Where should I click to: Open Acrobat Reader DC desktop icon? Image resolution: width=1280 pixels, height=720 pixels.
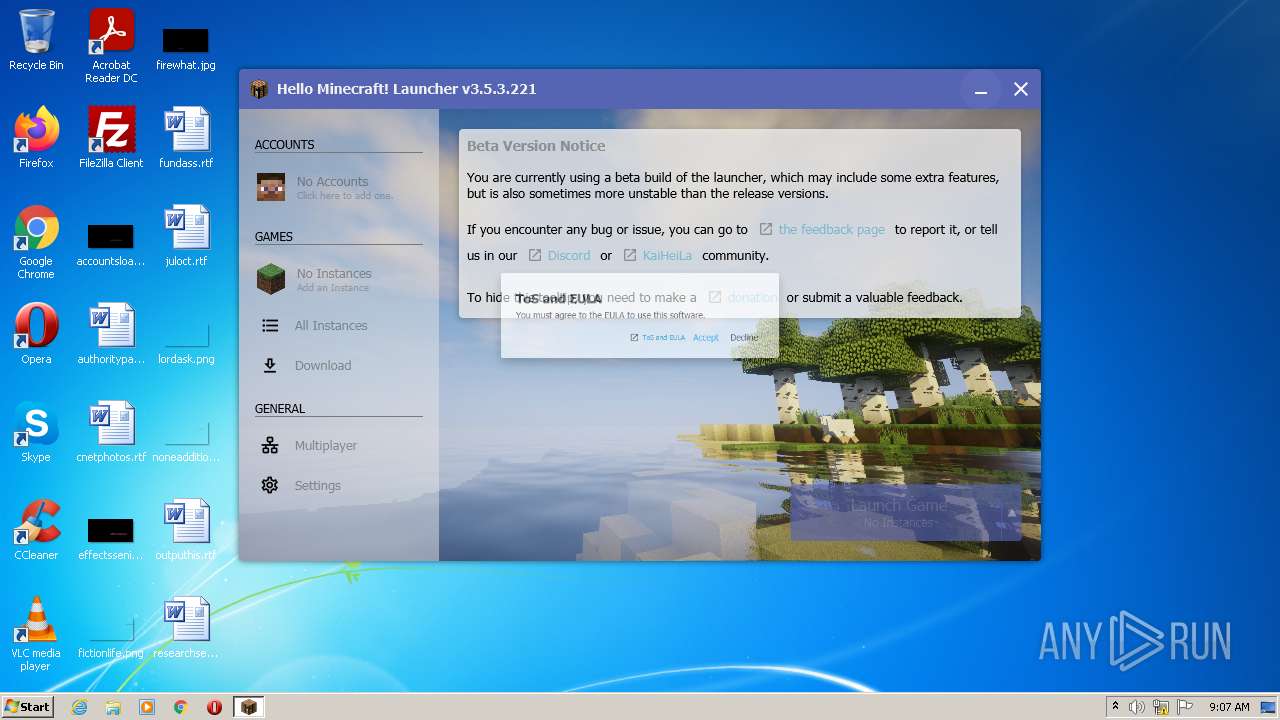coord(111,46)
